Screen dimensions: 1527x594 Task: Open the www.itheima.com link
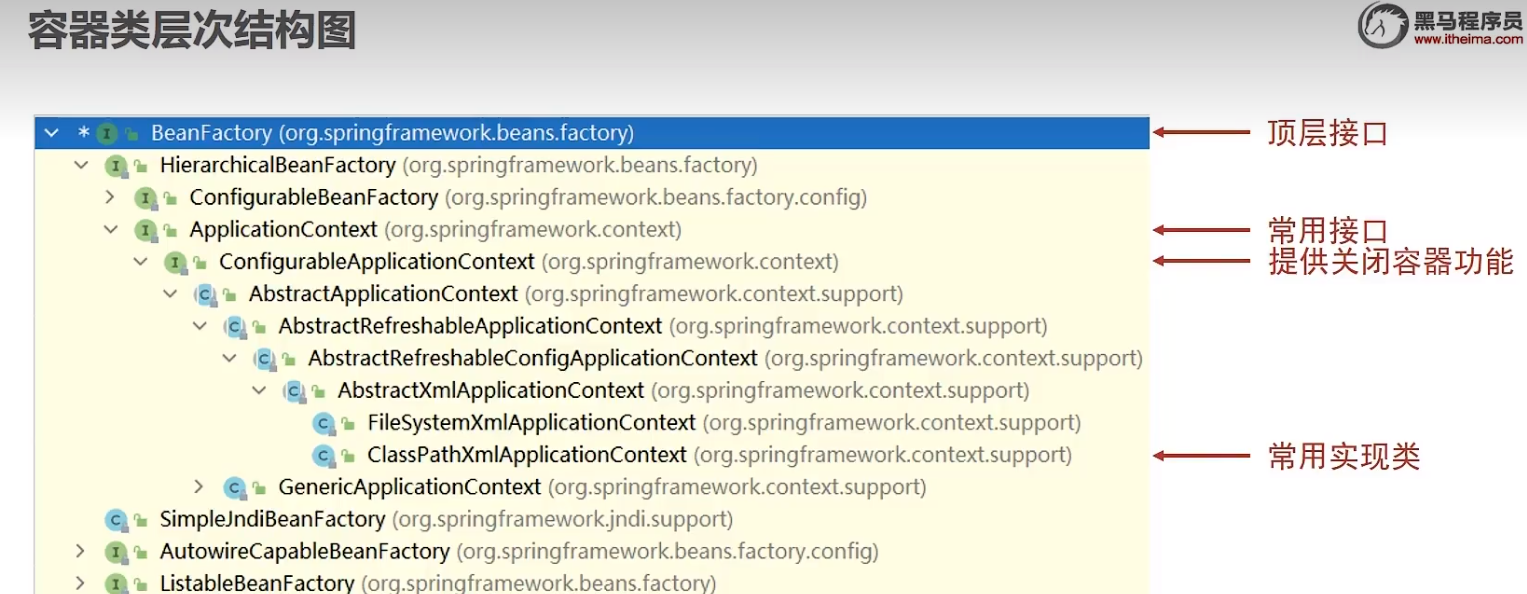[1467, 38]
